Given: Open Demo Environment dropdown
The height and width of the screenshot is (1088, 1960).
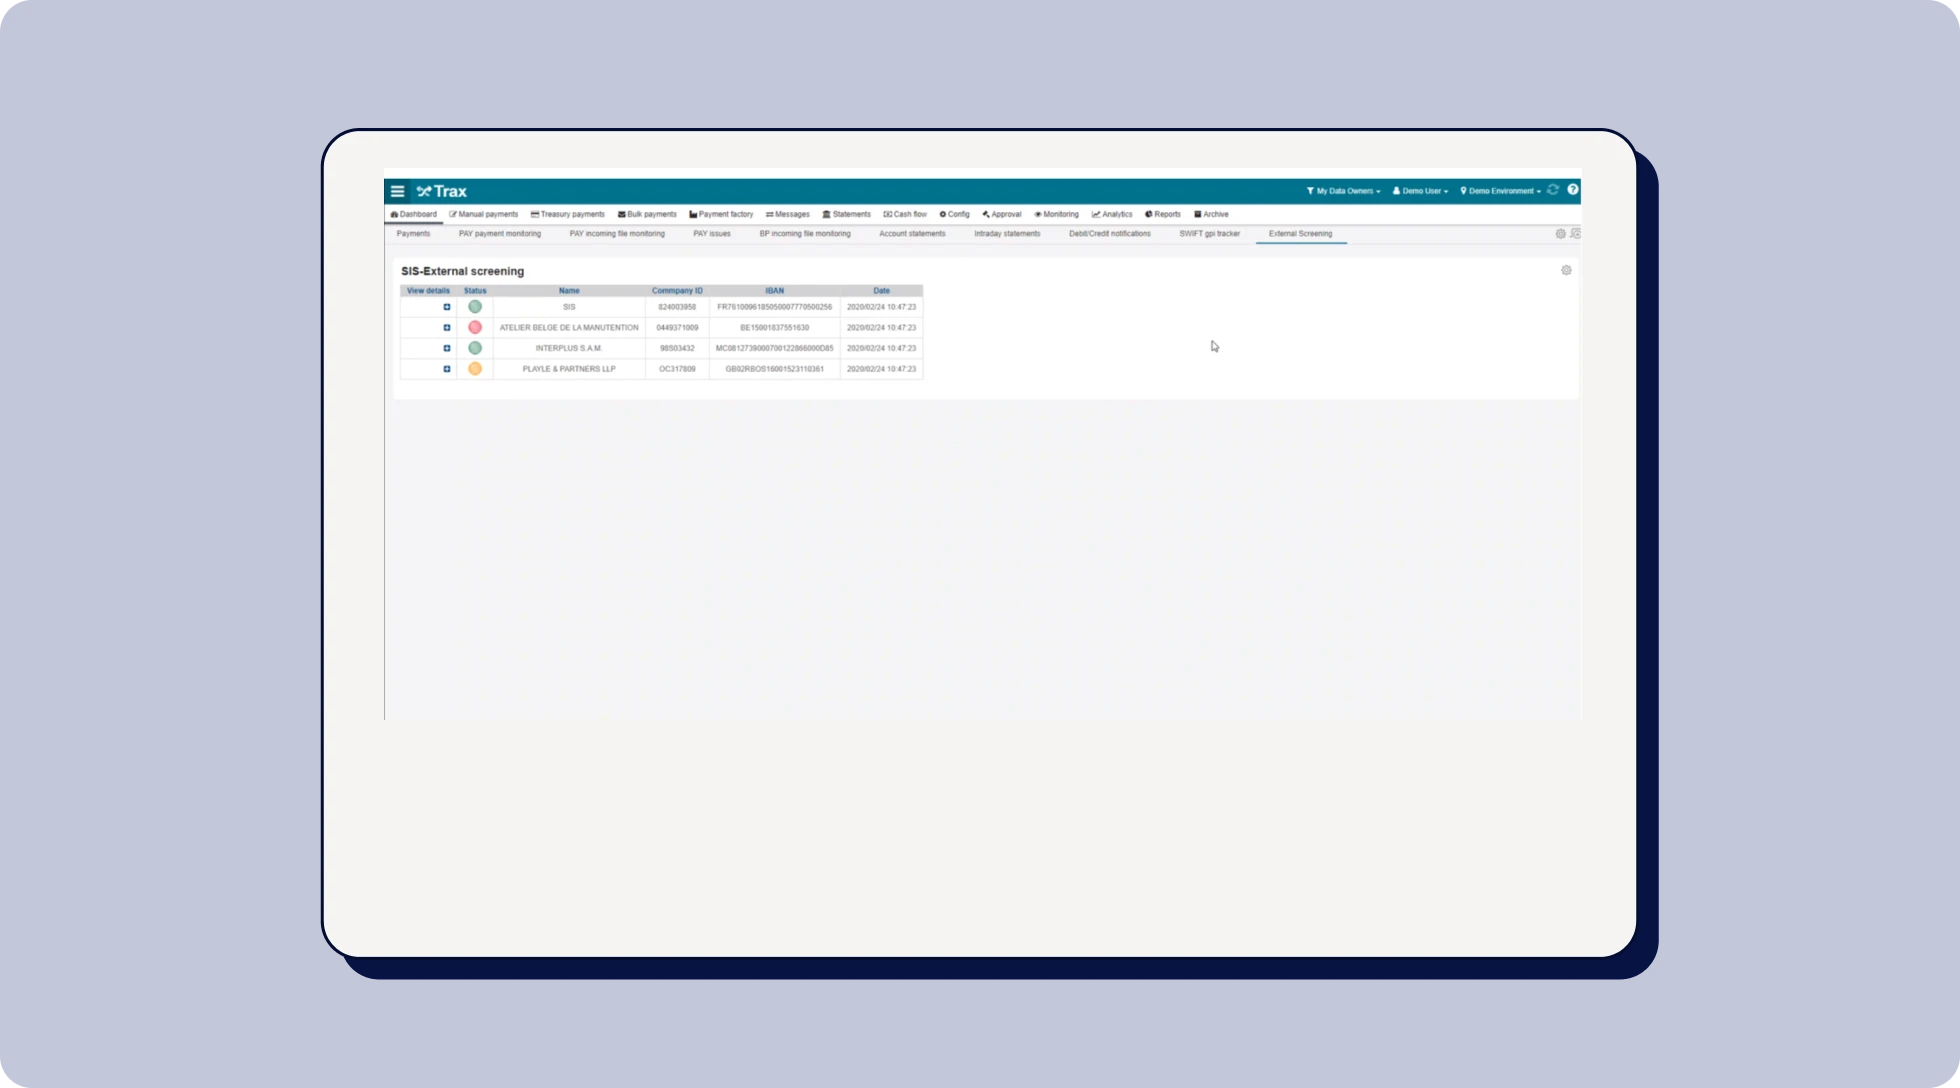Looking at the screenshot, I should (1500, 191).
